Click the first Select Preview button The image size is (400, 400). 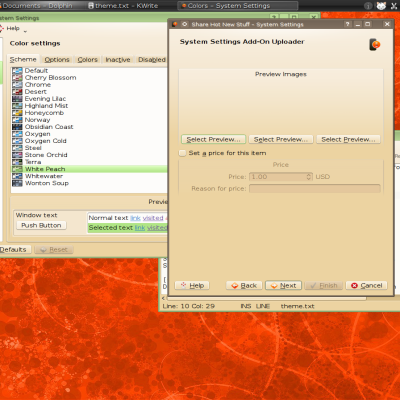tap(214, 139)
